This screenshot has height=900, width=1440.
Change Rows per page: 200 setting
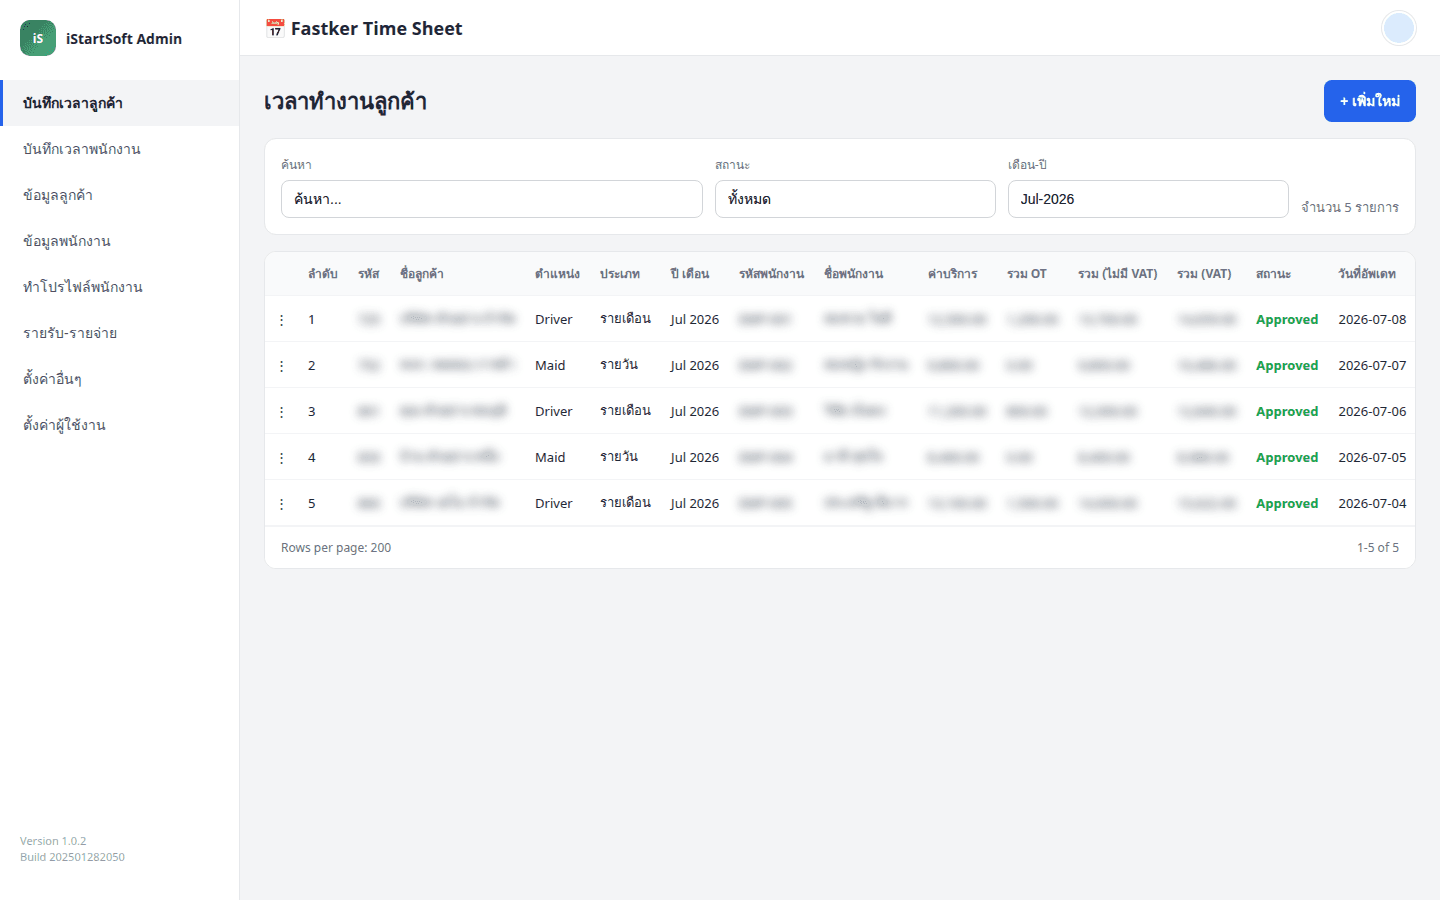tap(336, 548)
